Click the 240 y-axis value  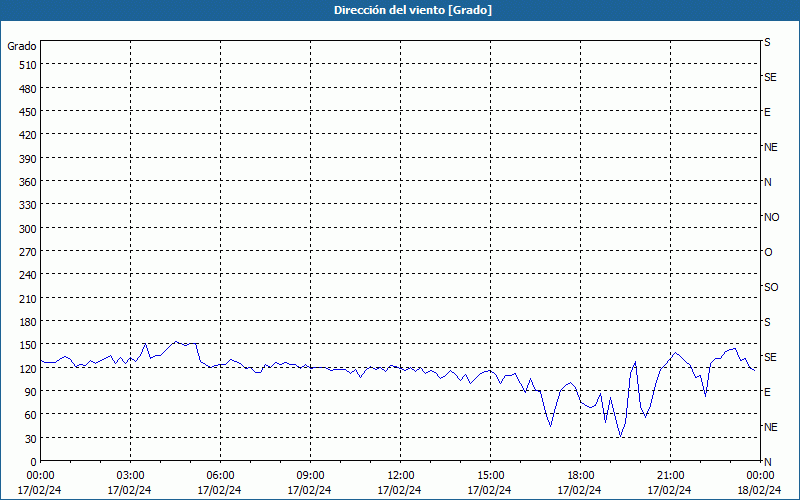28,276
